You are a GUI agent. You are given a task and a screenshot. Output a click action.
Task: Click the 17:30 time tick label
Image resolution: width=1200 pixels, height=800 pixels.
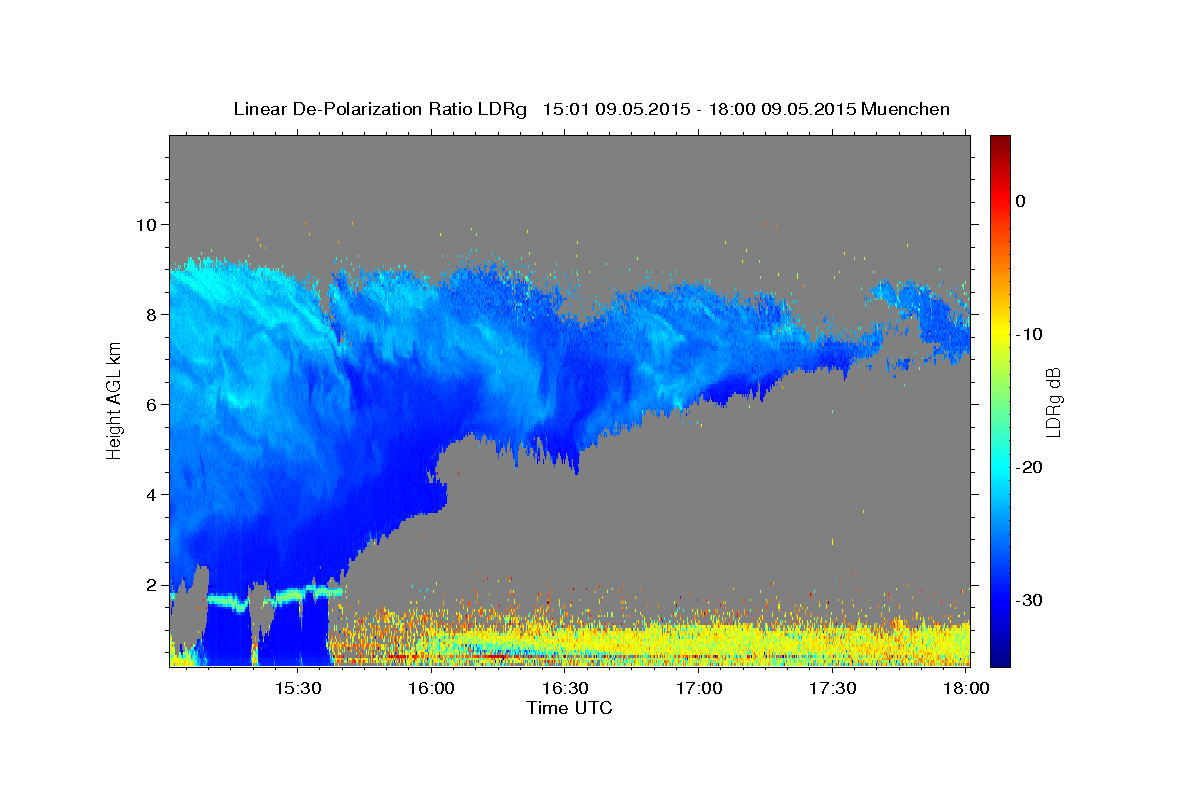pyautogui.click(x=833, y=688)
